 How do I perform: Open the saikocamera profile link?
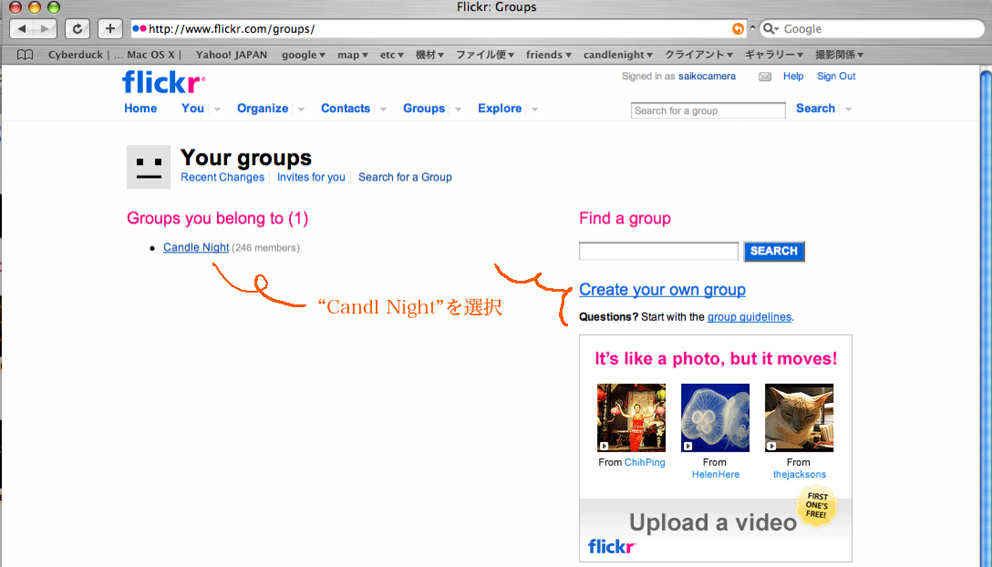707,76
